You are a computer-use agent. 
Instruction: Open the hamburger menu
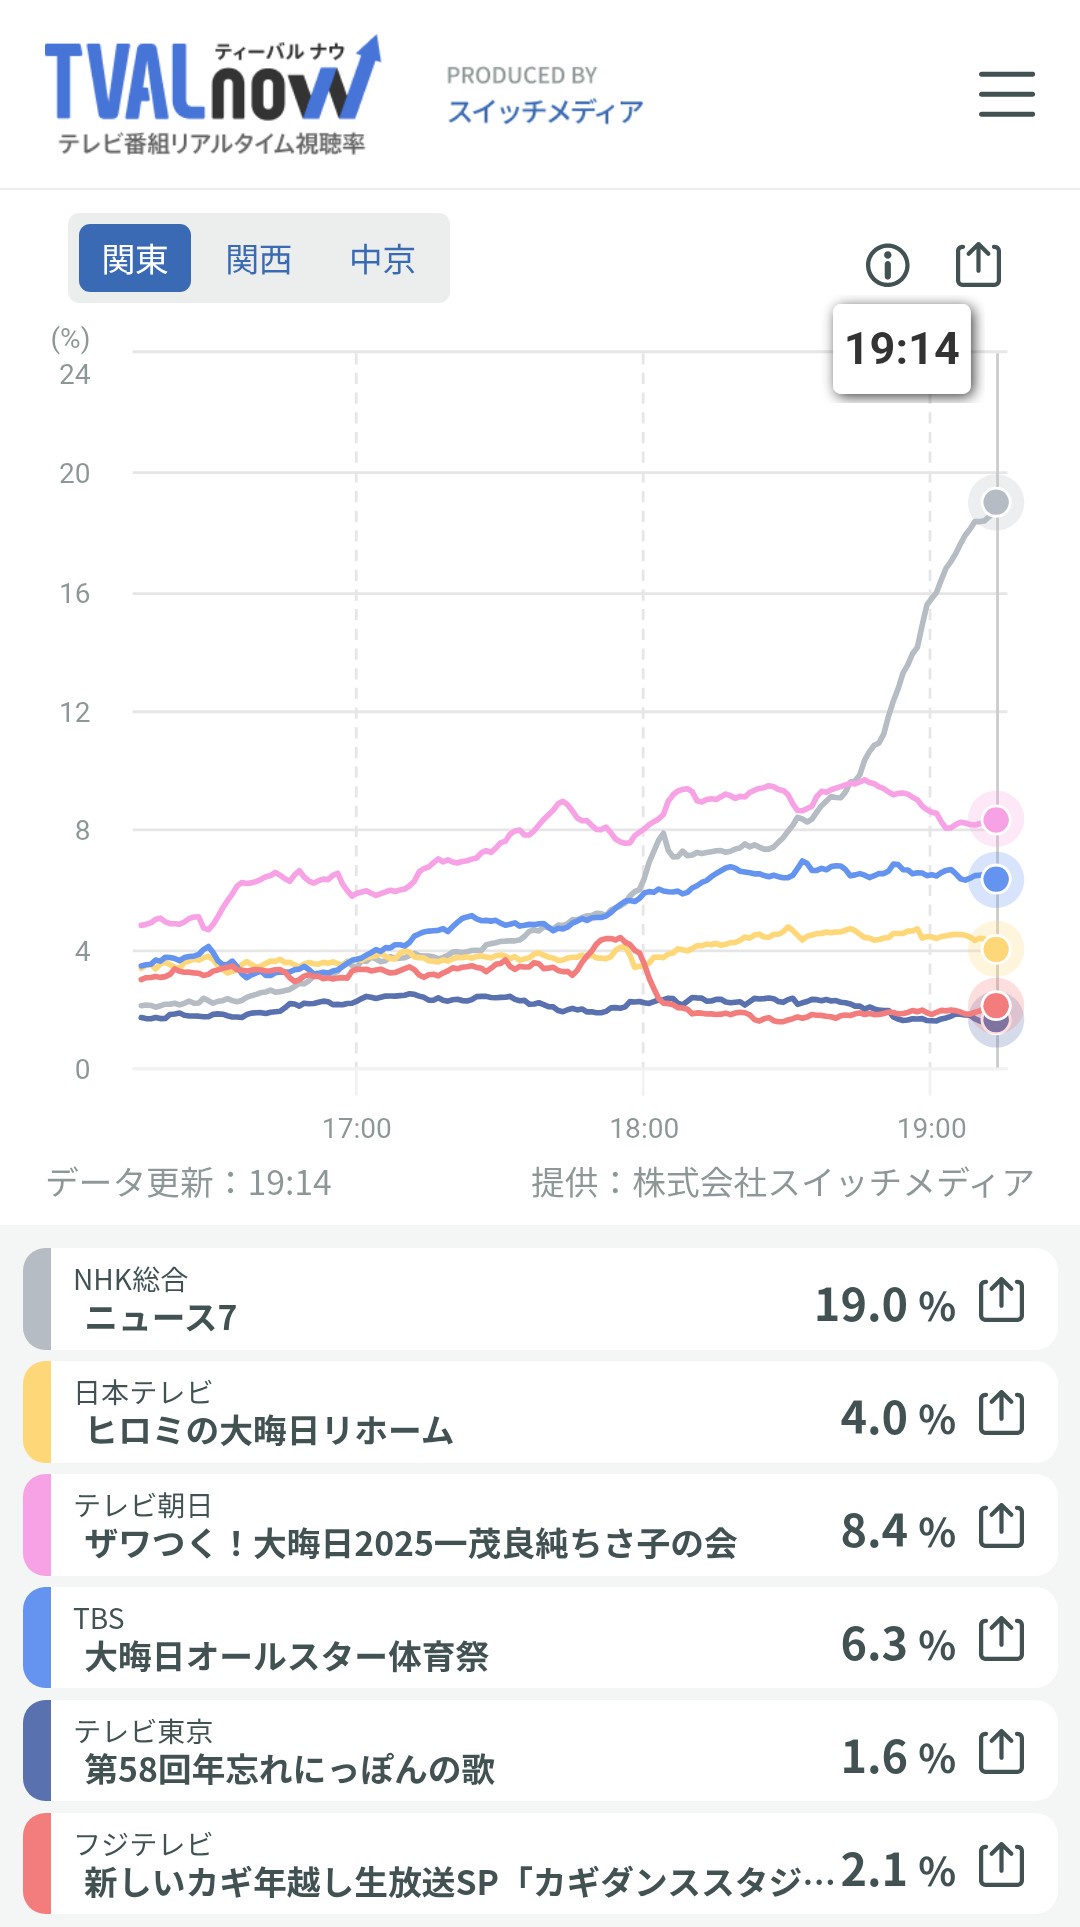(x=1006, y=94)
